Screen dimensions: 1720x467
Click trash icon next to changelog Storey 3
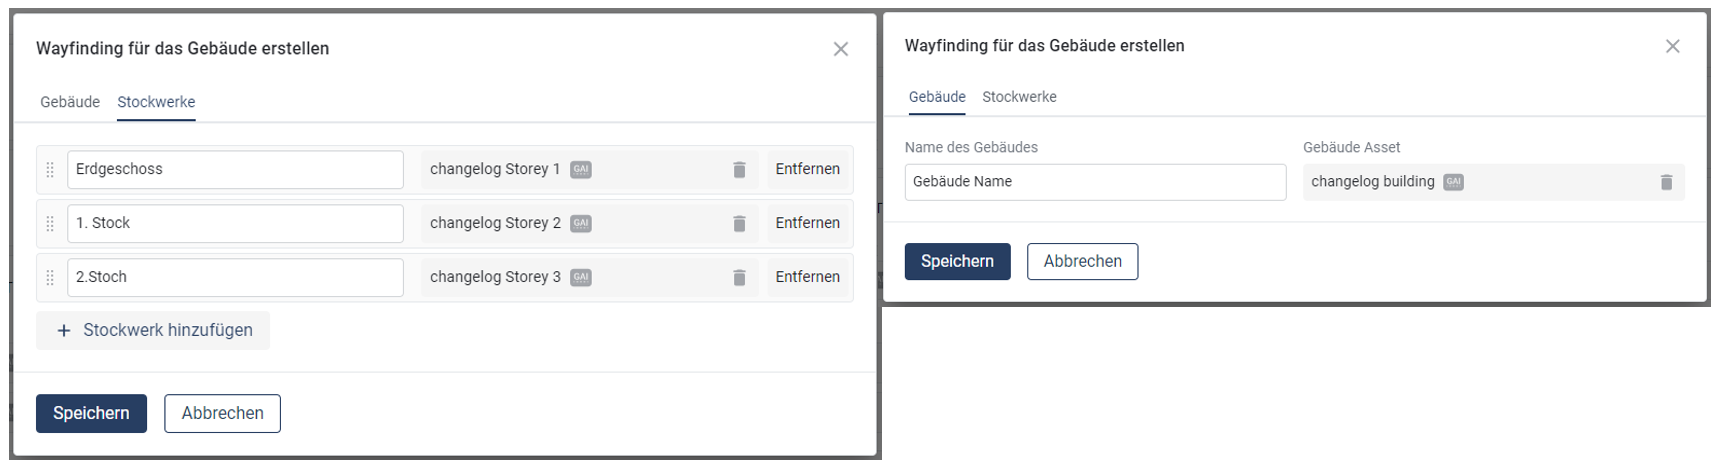click(x=739, y=278)
